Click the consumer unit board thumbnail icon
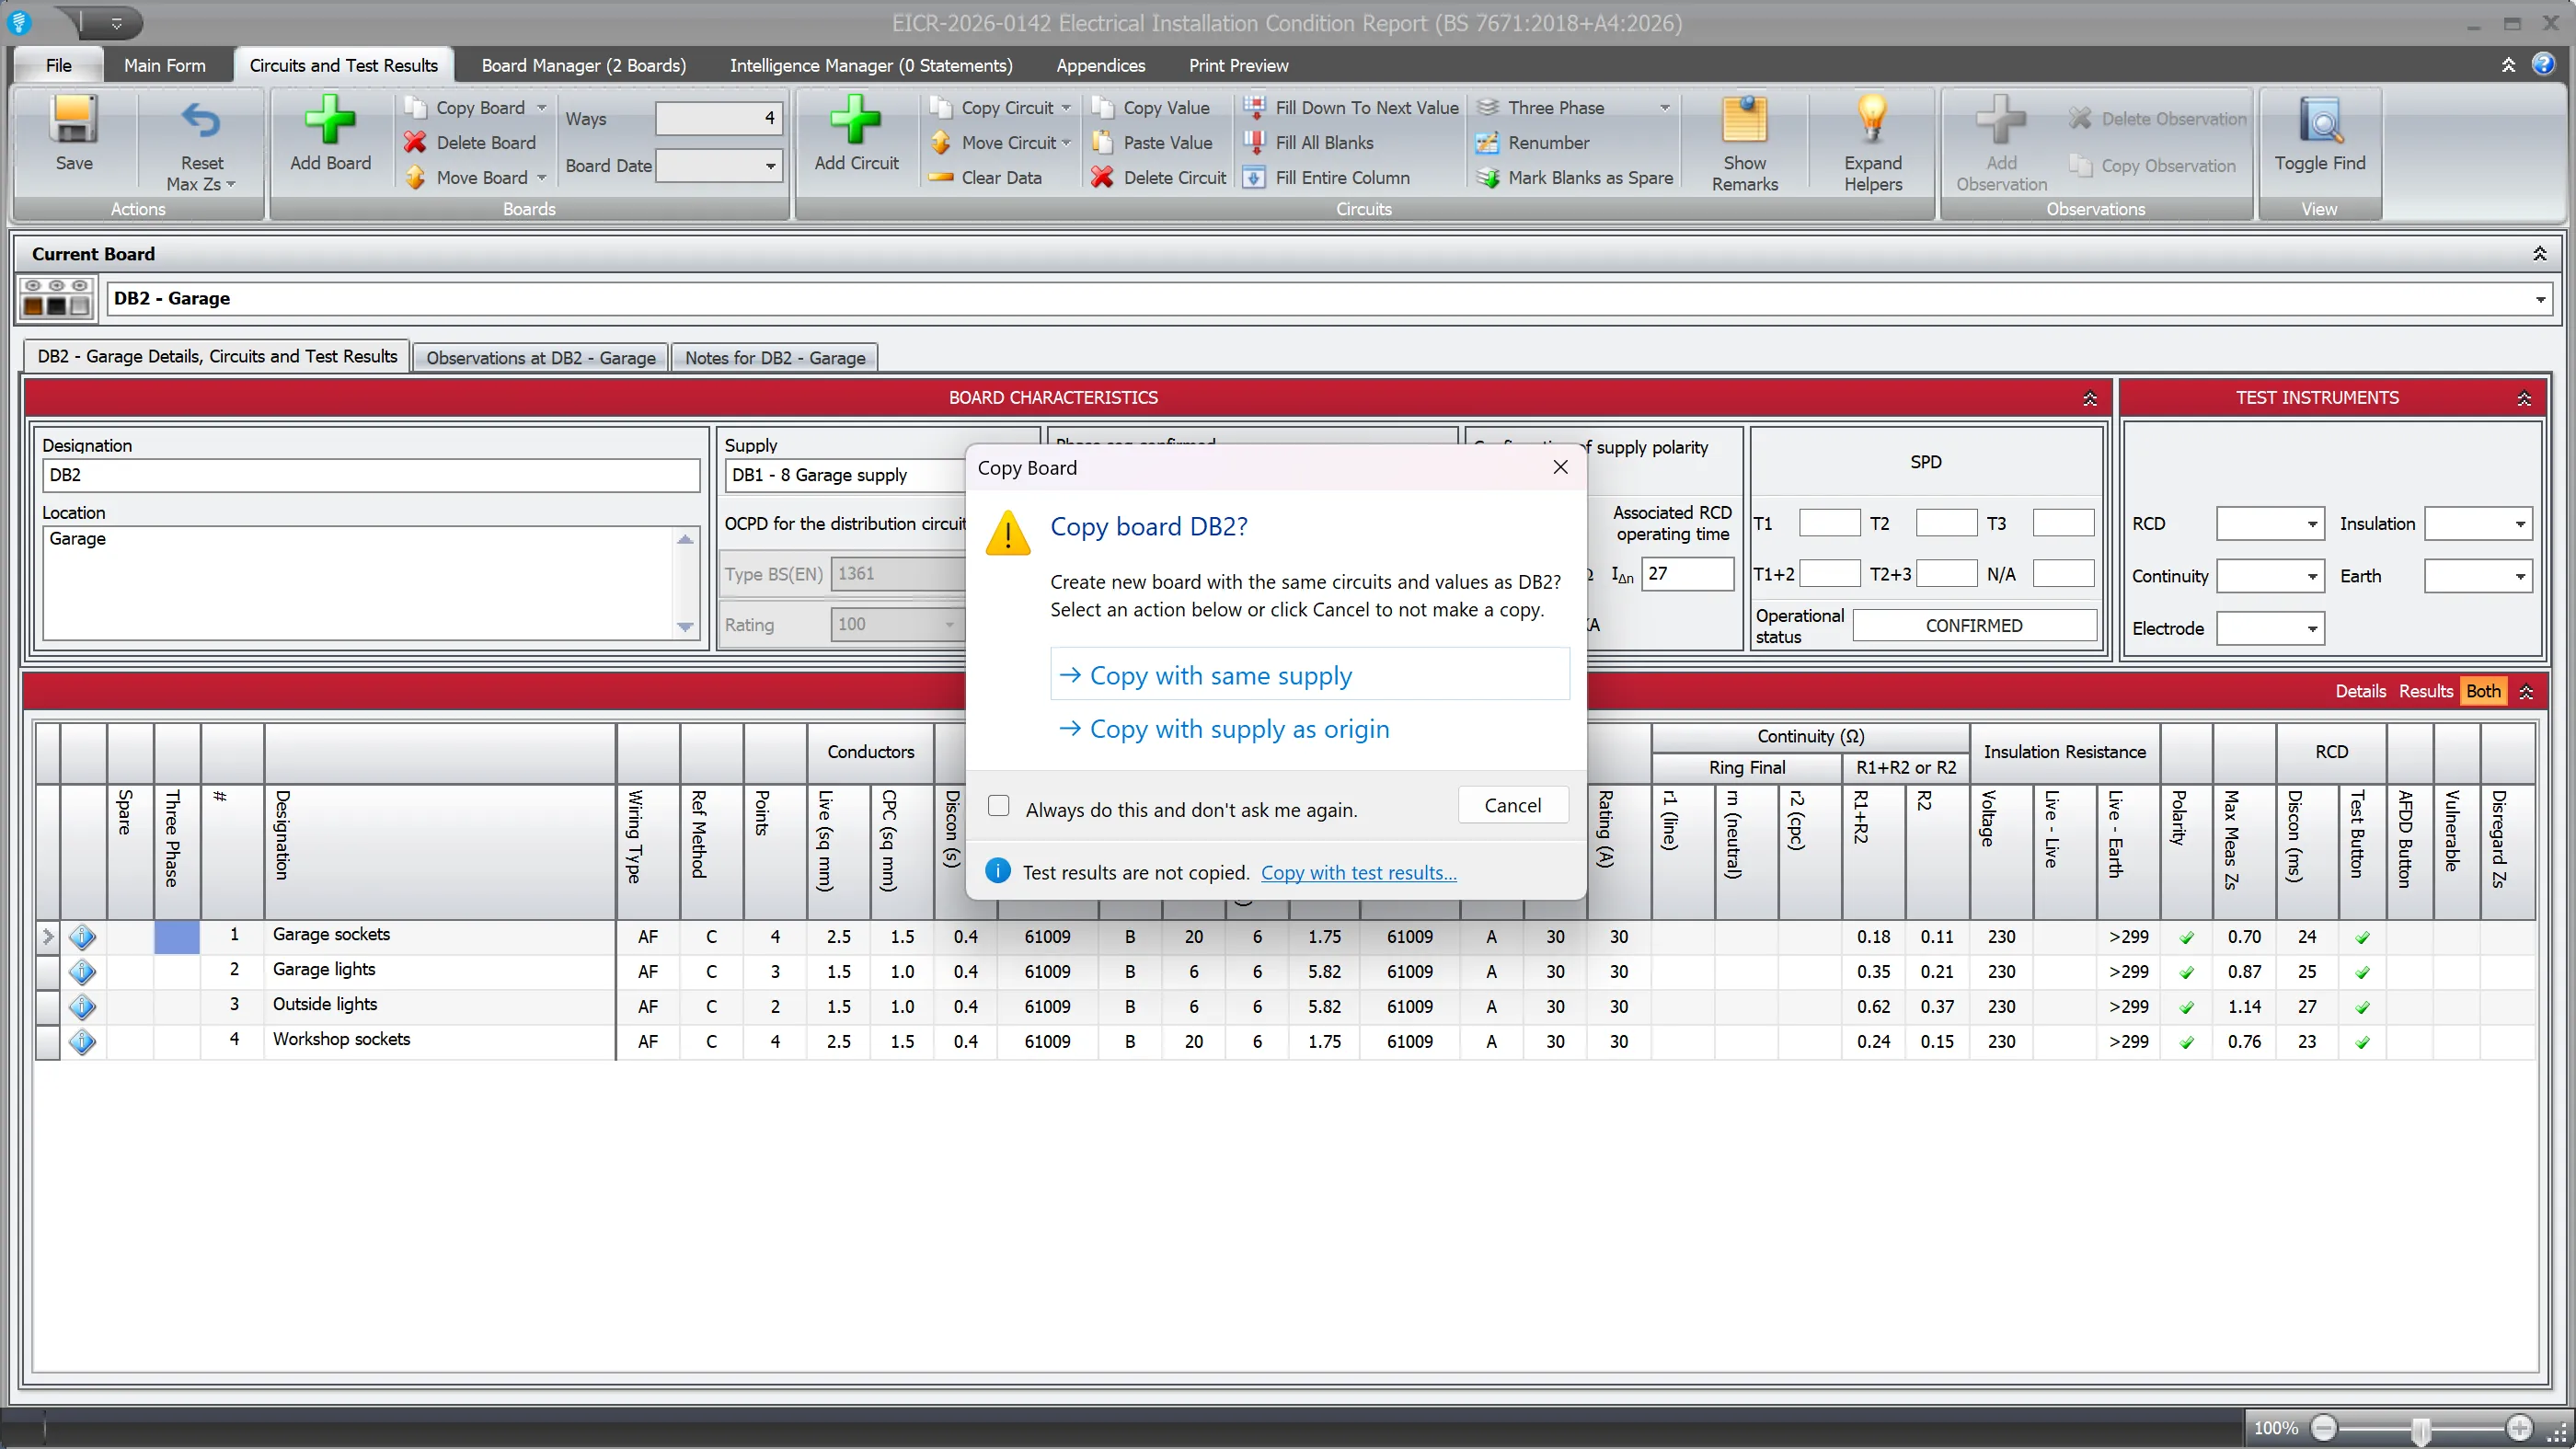Viewport: 2576px width, 1449px height. coord(56,298)
